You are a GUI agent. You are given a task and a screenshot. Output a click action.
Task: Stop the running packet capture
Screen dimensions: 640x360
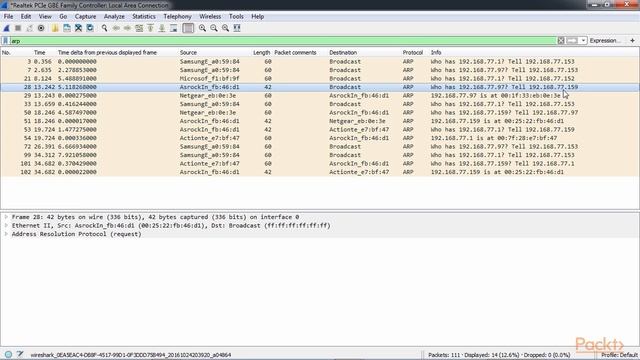18,28
